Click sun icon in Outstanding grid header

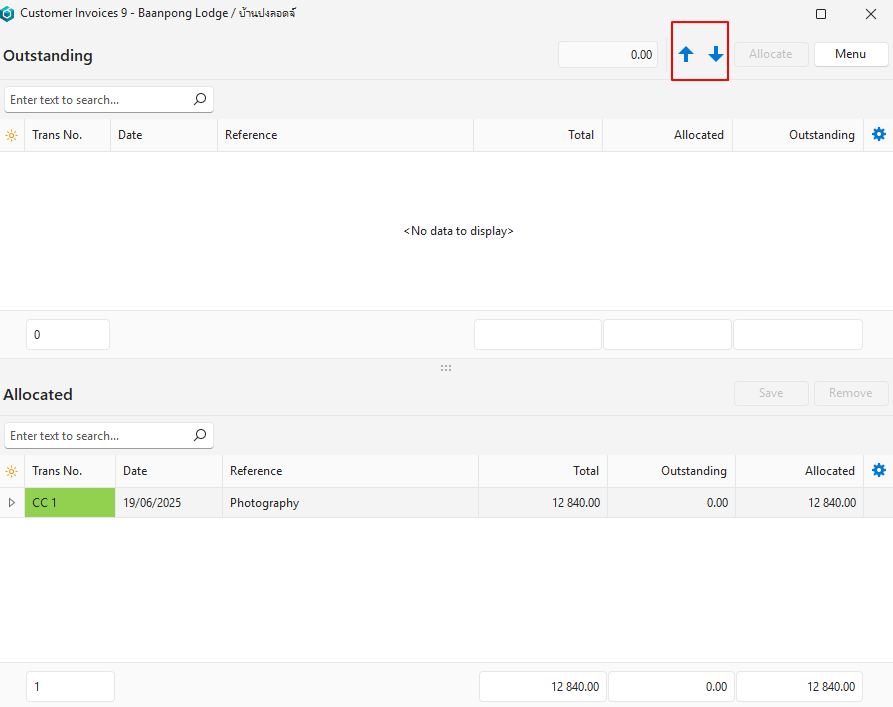point(12,135)
